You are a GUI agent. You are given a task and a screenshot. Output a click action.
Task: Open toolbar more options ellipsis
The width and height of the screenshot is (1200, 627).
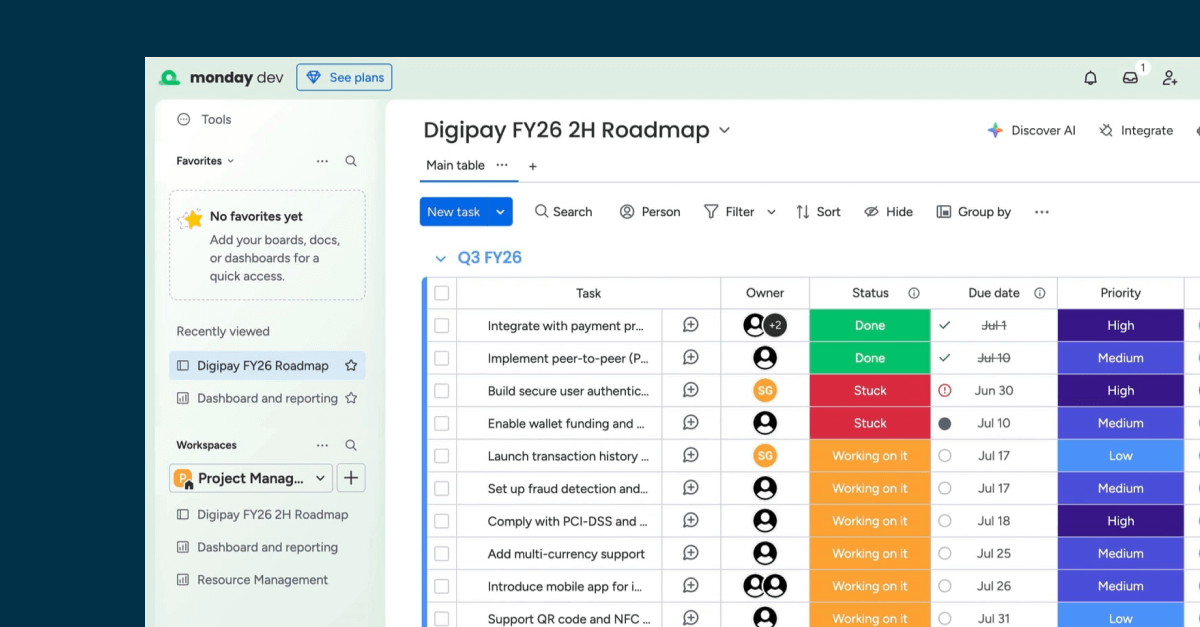1042,211
